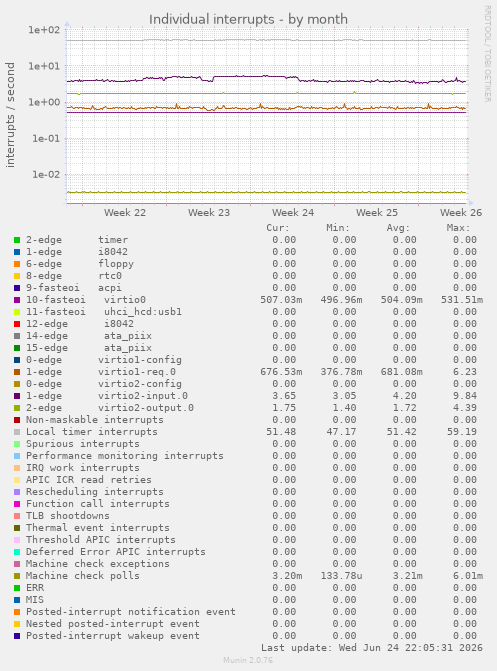Image resolution: width=497 pixels, height=671 pixels.
Task: Click the '11-fasteoi uhci_hcd:usb1' legend label
Action: (x=104, y=312)
